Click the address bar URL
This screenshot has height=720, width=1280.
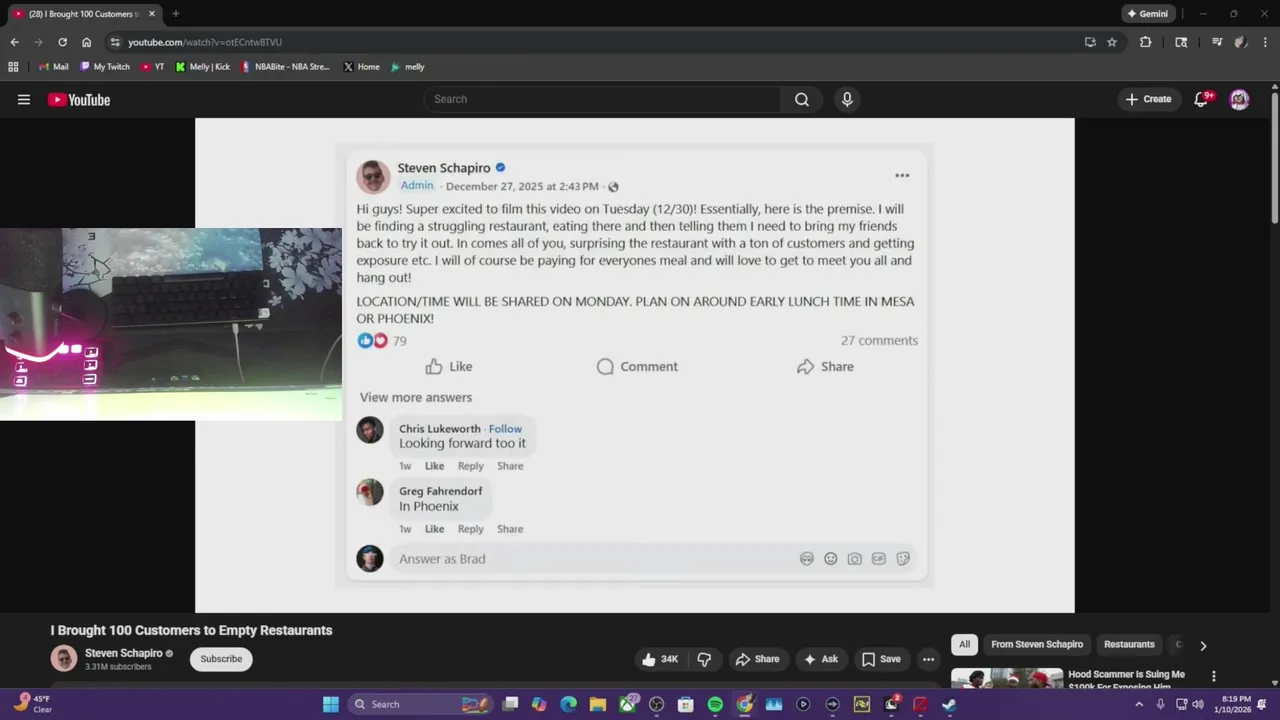point(205,42)
